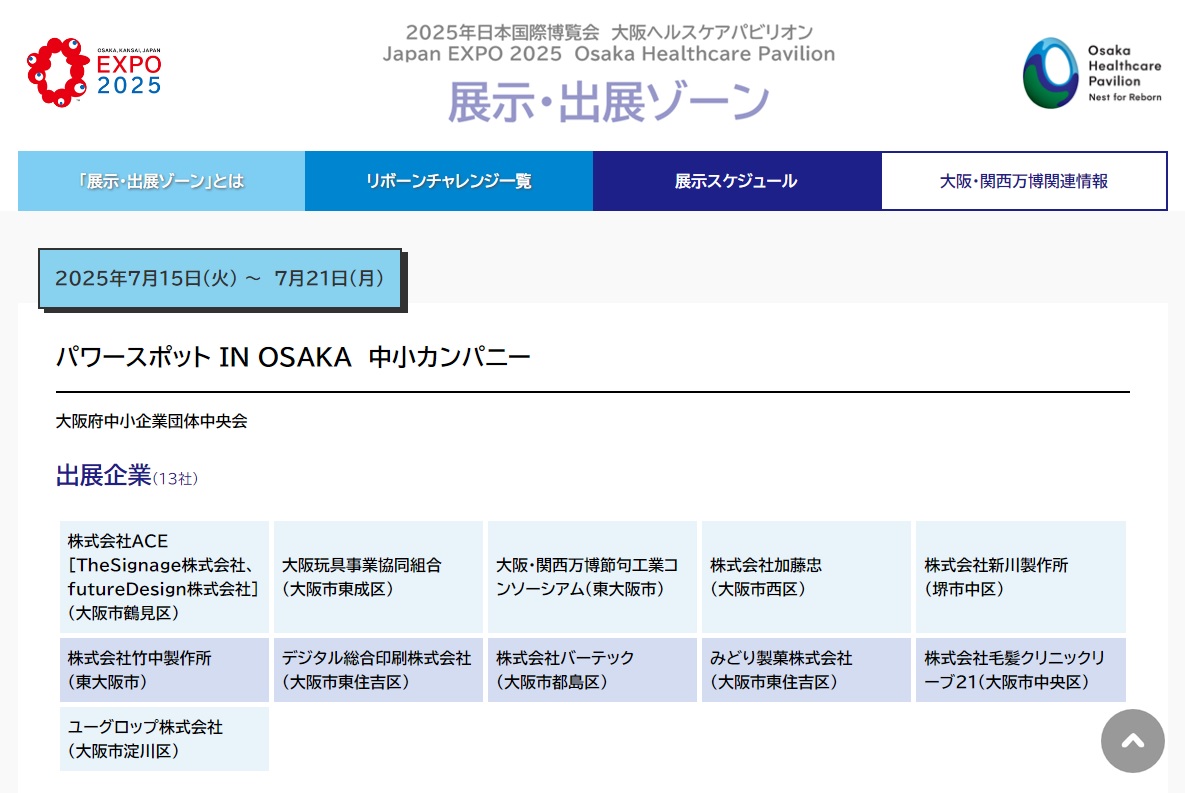The image size is (1185, 793).
Task: Select 株式会社バーテック exhibitor cell
Action: (592, 670)
